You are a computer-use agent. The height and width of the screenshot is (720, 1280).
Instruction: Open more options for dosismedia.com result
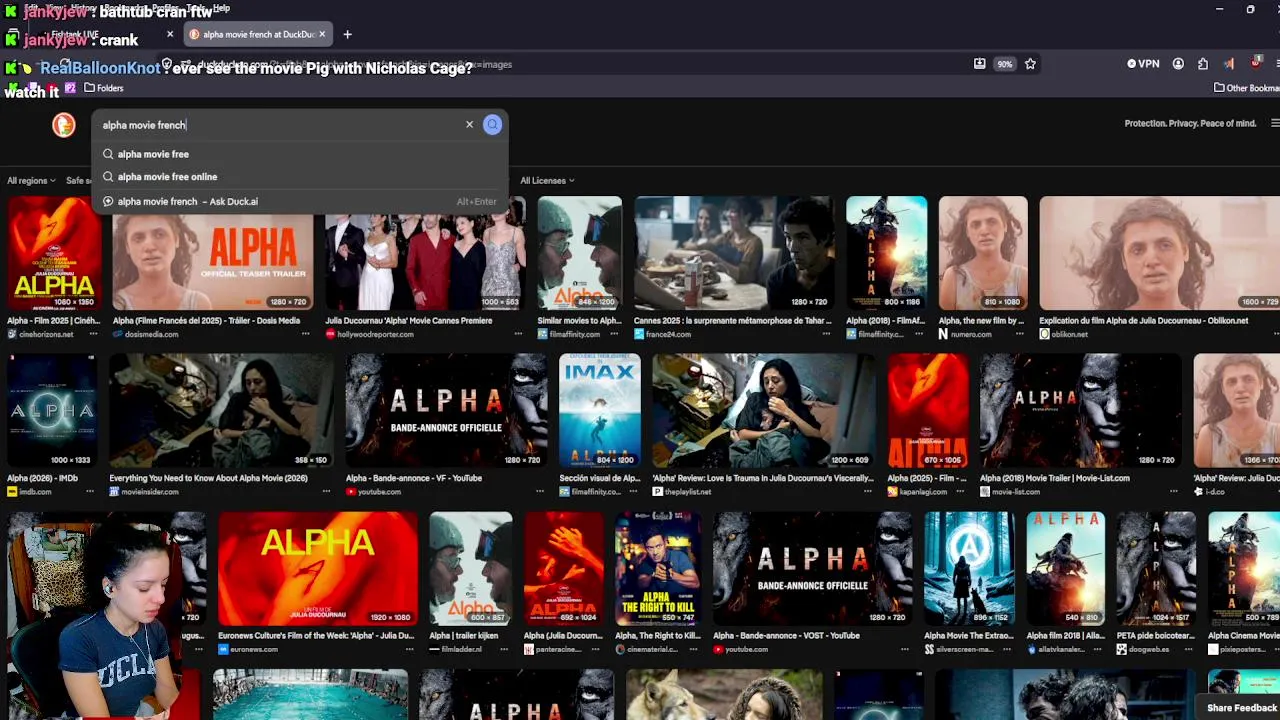[306, 334]
